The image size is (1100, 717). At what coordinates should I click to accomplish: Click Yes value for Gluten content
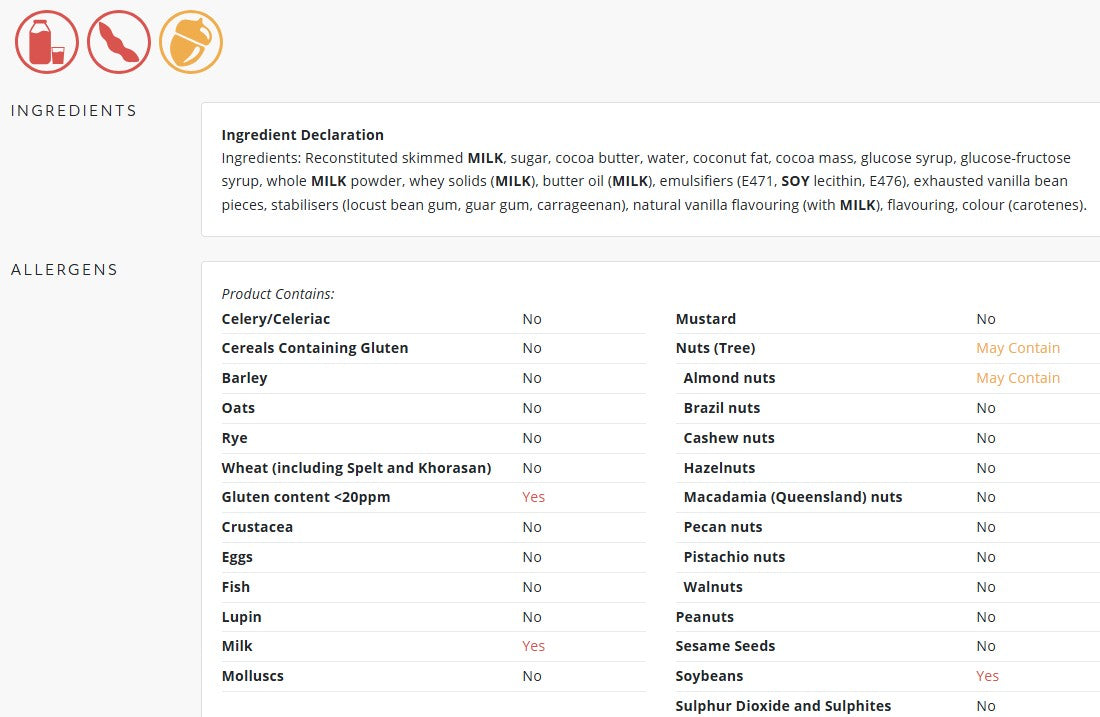533,497
